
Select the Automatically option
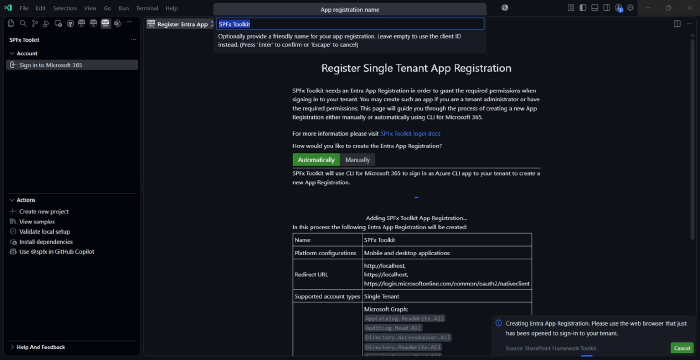(x=316, y=159)
